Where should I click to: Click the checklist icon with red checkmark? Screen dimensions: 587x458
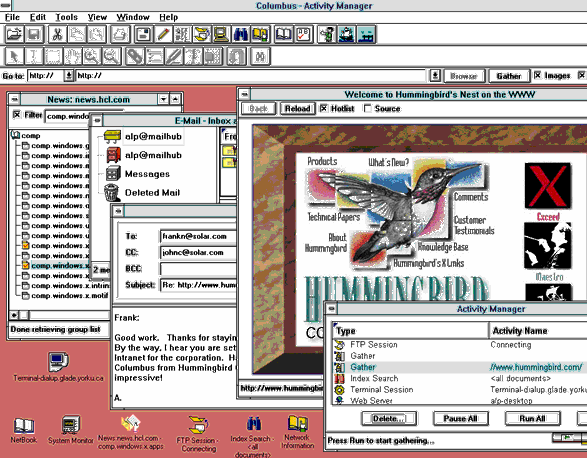click(303, 34)
